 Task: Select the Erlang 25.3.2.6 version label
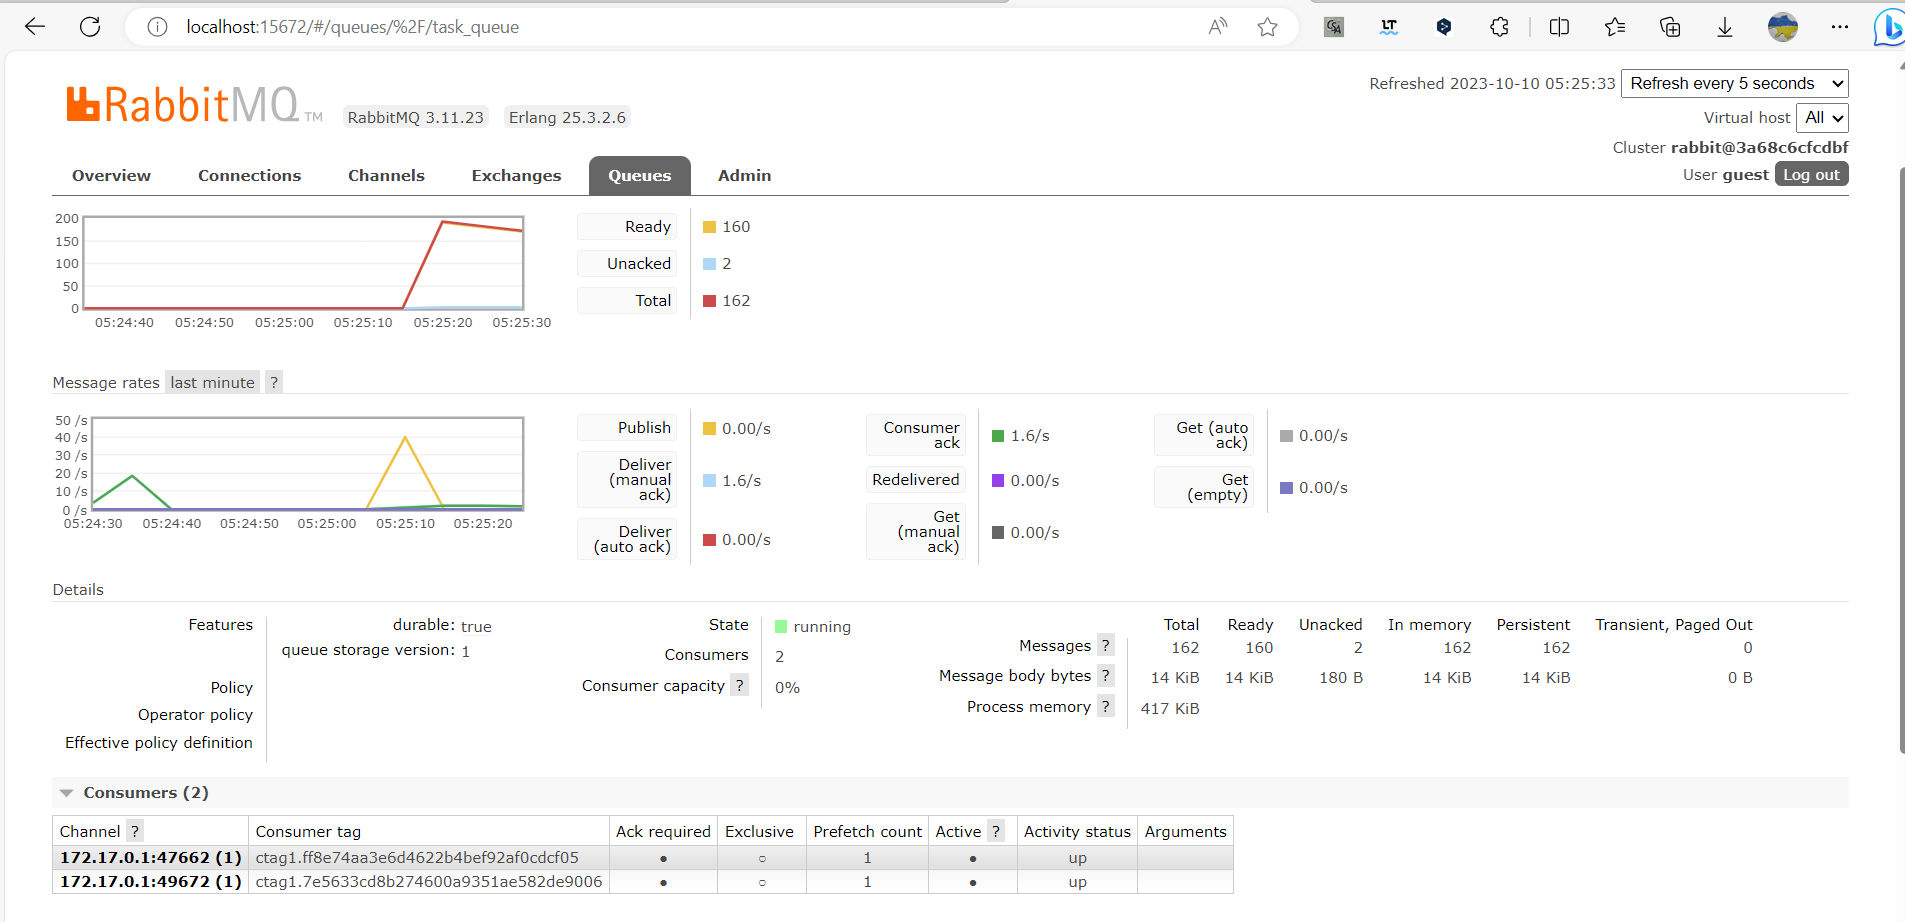point(567,117)
